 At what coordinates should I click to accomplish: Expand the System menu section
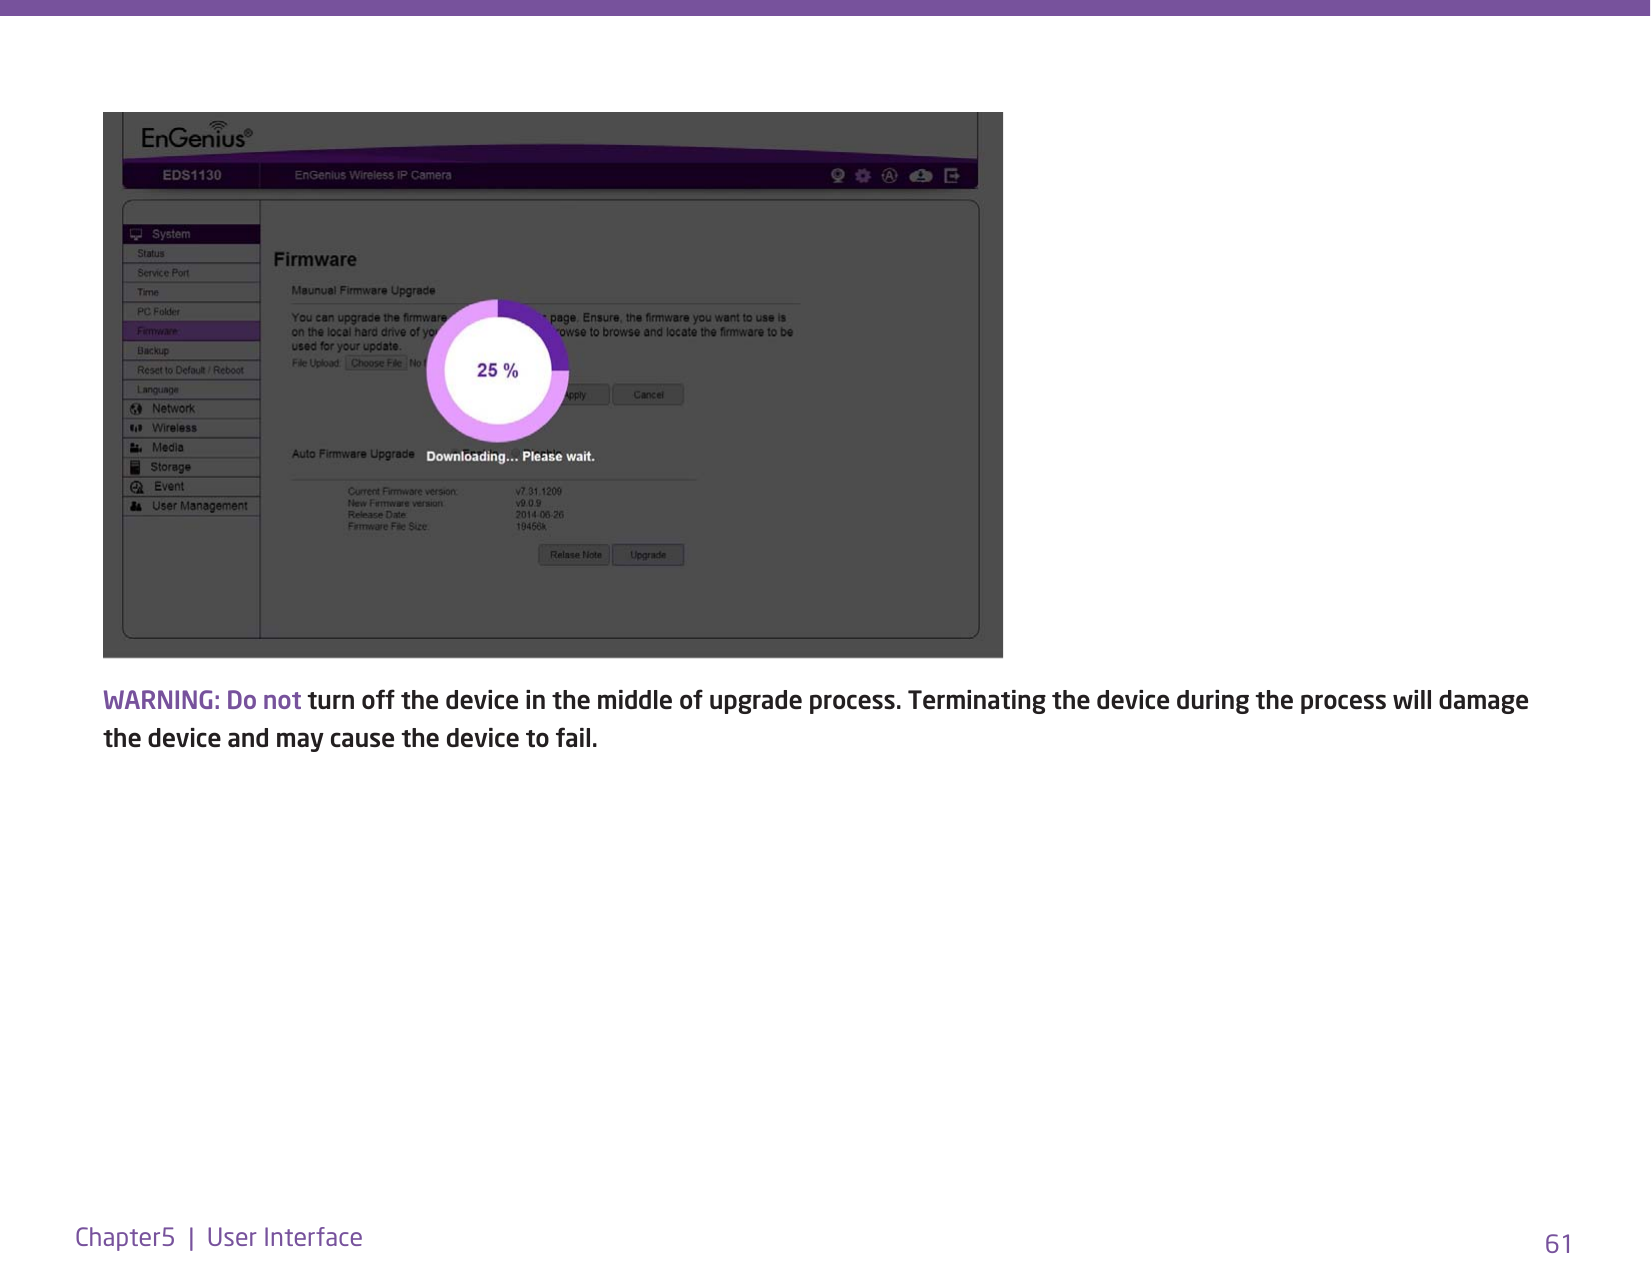tap(191, 234)
